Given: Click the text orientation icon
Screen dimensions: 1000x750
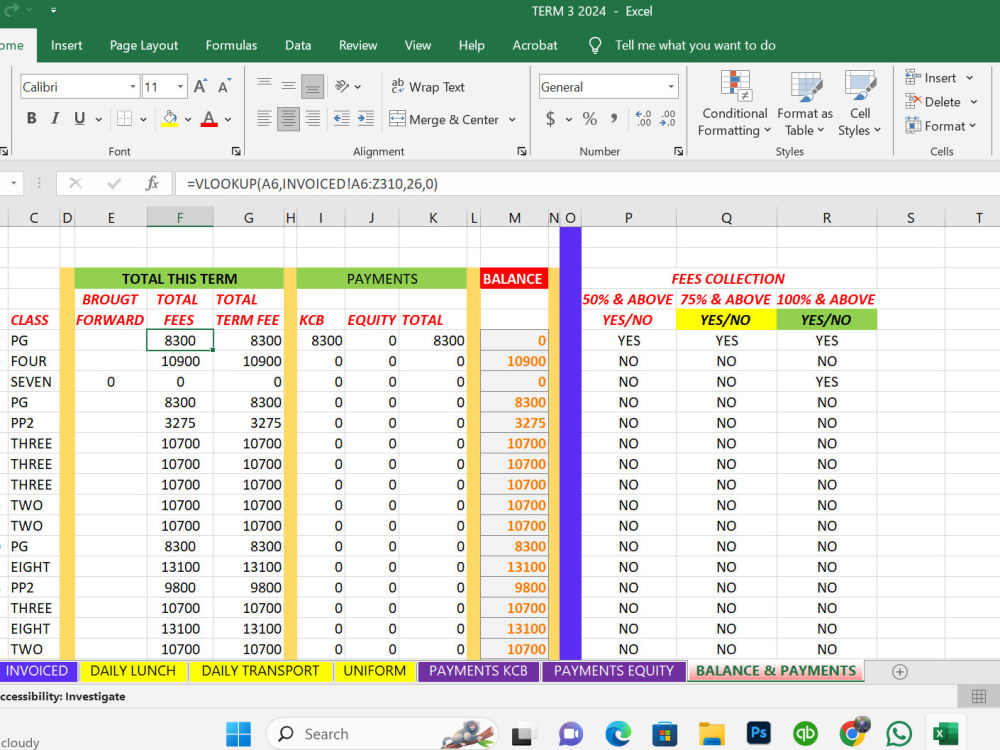Looking at the screenshot, I should tap(342, 86).
